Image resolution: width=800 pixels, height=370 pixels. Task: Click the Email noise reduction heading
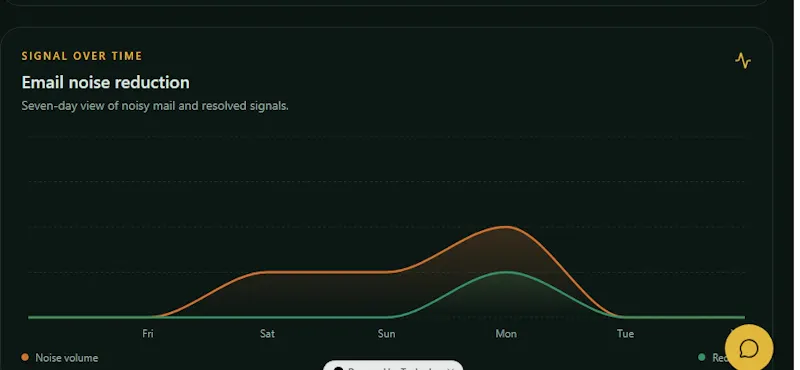pyautogui.click(x=106, y=83)
